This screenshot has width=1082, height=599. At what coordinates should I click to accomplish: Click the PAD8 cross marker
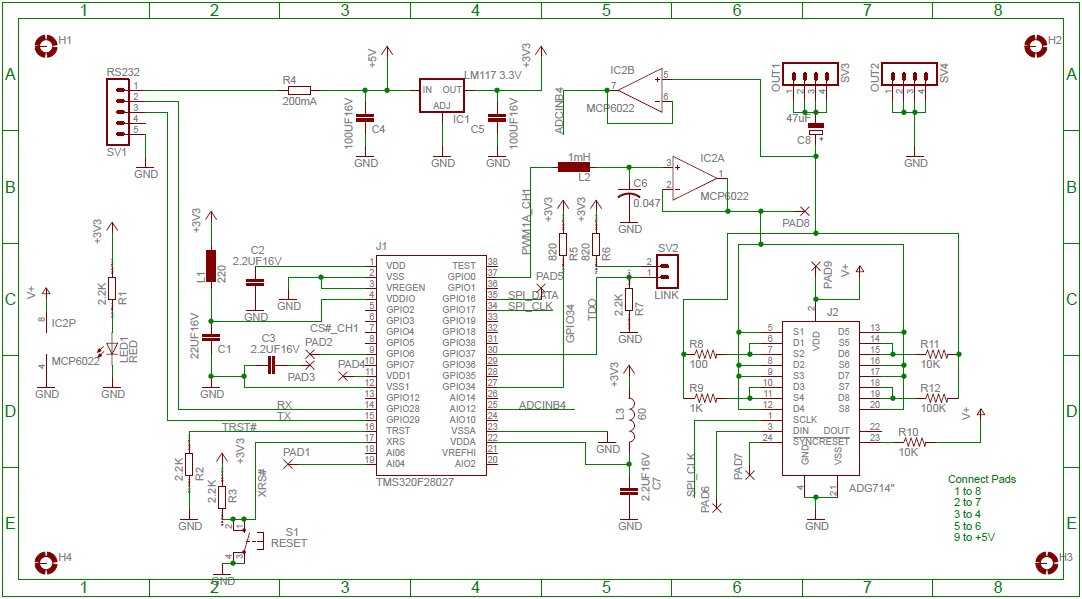click(805, 210)
